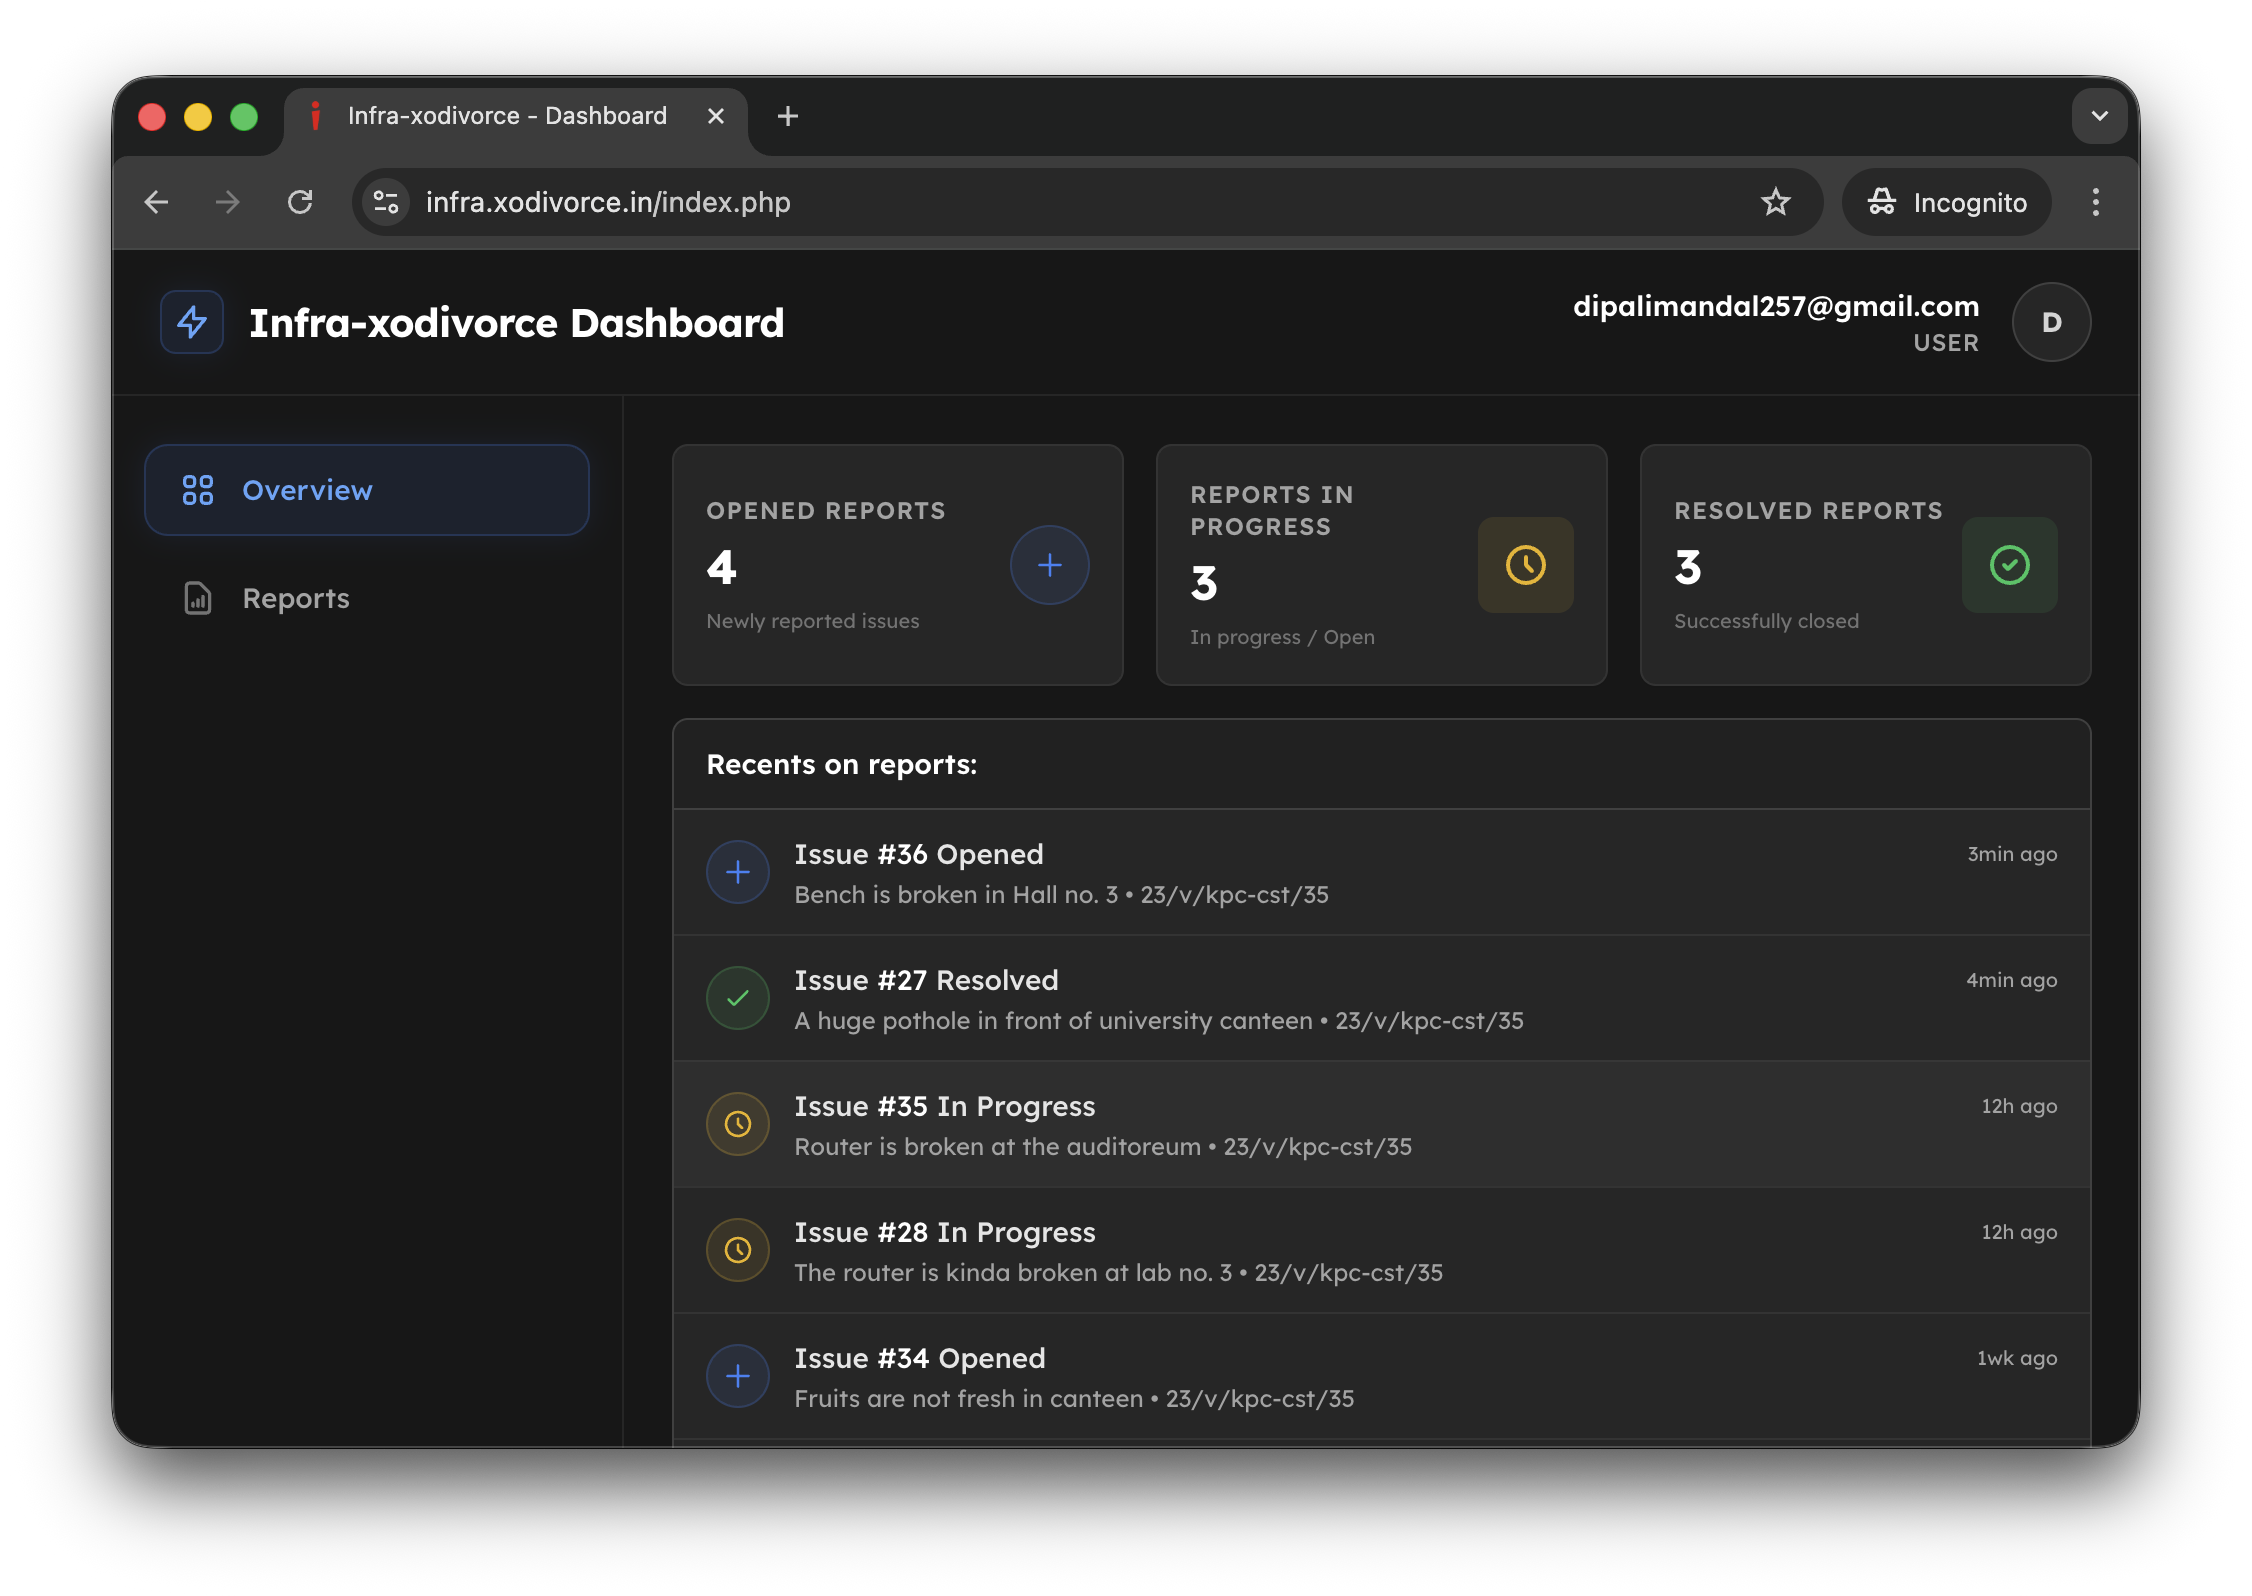Select Reports in the left navigation
This screenshot has width=2252, height=1596.
[x=295, y=597]
